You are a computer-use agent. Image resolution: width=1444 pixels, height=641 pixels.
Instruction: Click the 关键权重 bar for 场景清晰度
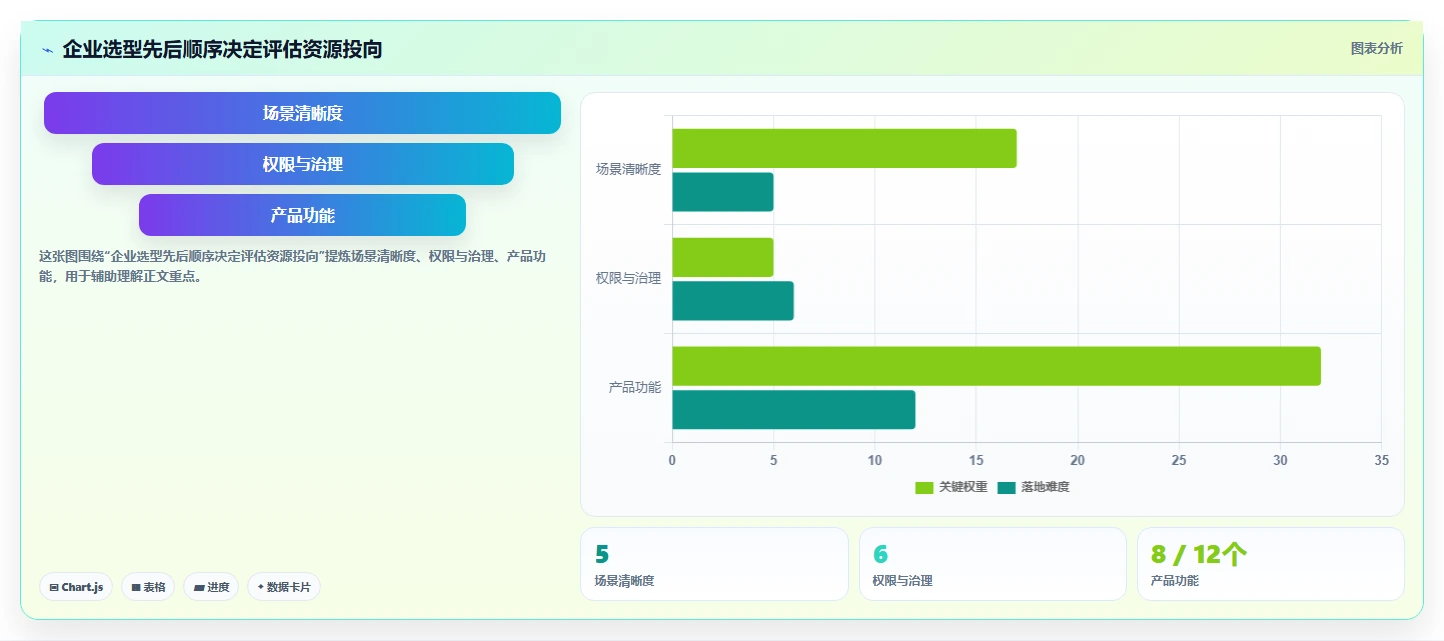[844, 148]
